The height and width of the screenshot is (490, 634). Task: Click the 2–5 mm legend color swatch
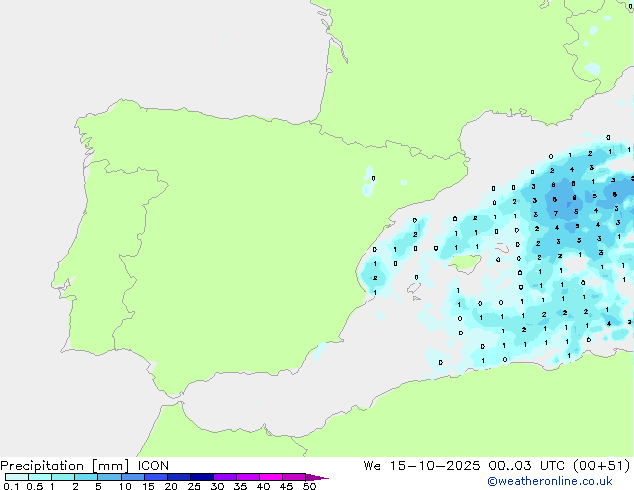(x=86, y=477)
